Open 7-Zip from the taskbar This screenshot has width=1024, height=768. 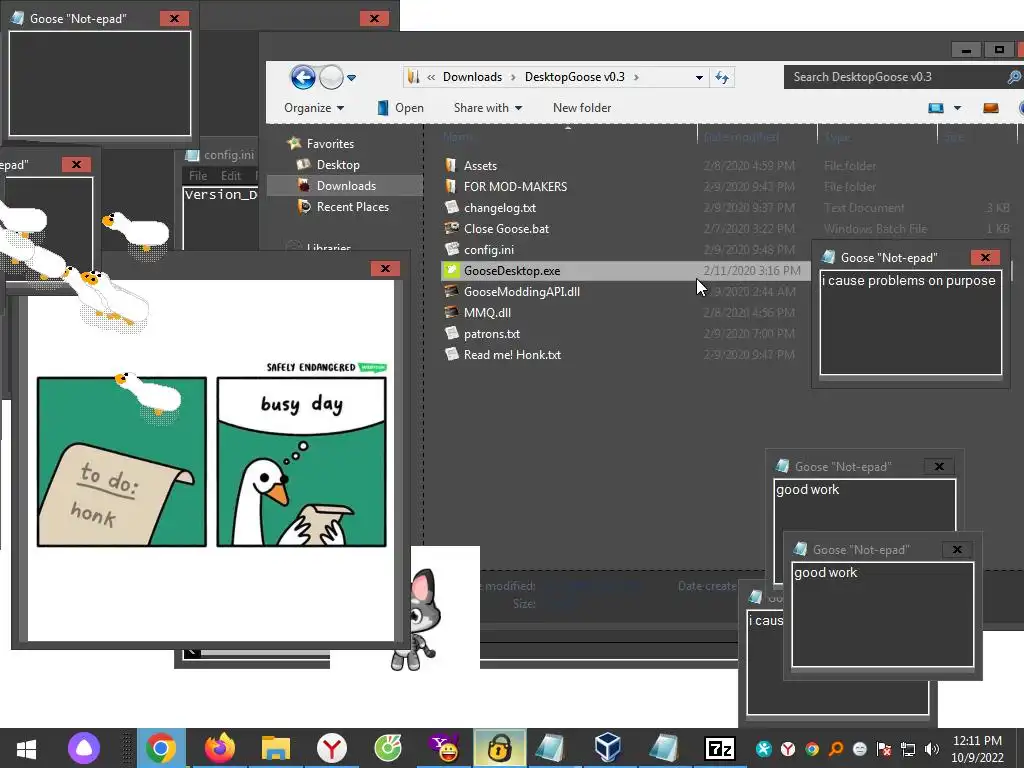coord(720,748)
